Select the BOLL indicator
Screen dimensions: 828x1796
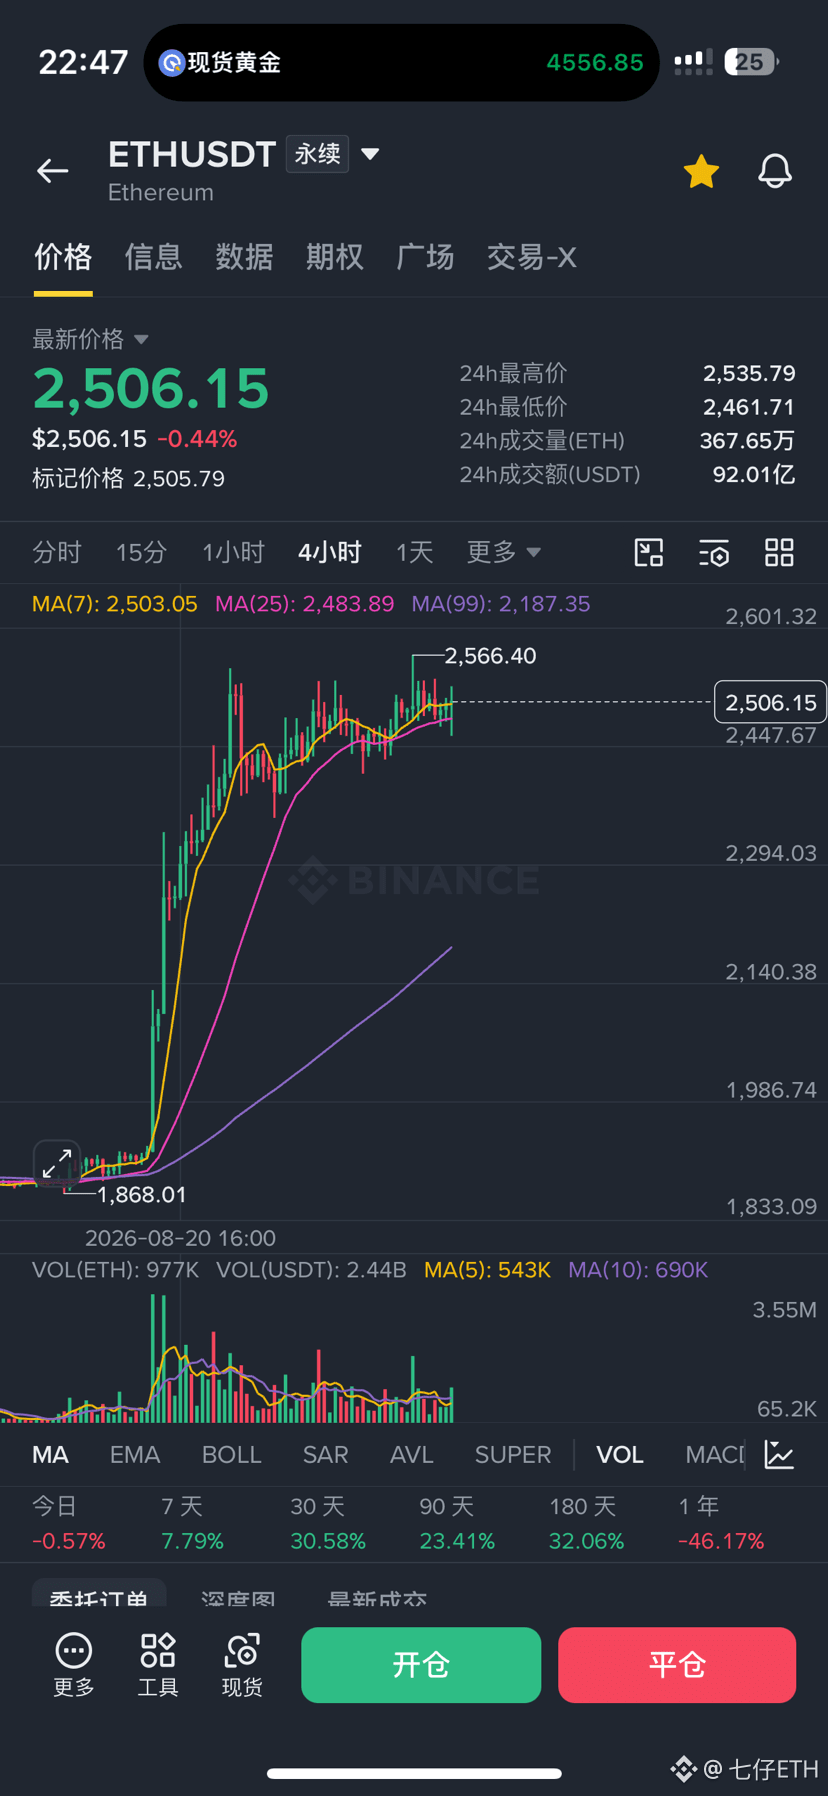[x=231, y=1455]
